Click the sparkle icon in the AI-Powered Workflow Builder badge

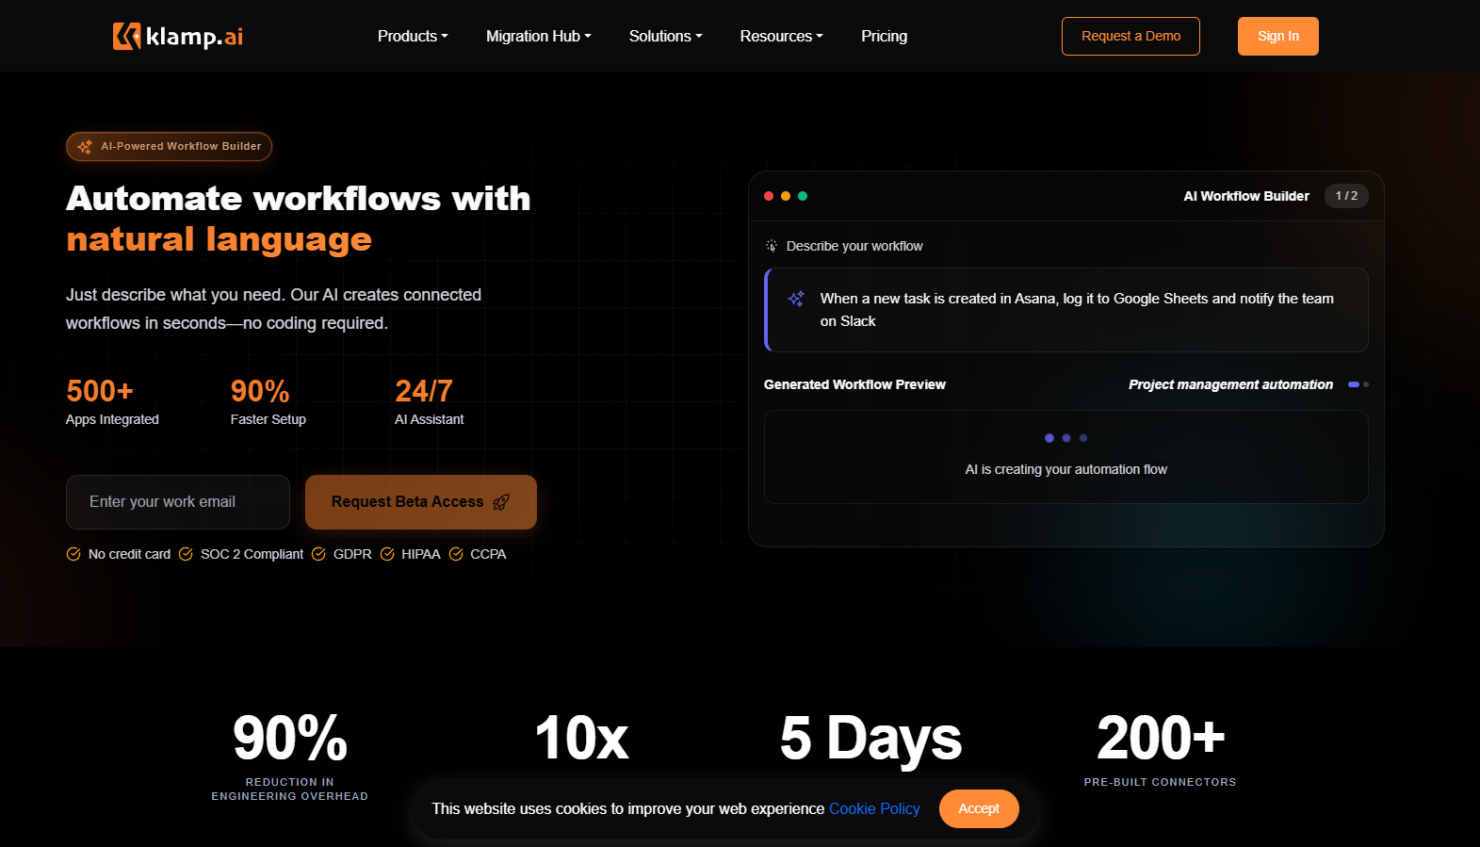tap(85, 146)
